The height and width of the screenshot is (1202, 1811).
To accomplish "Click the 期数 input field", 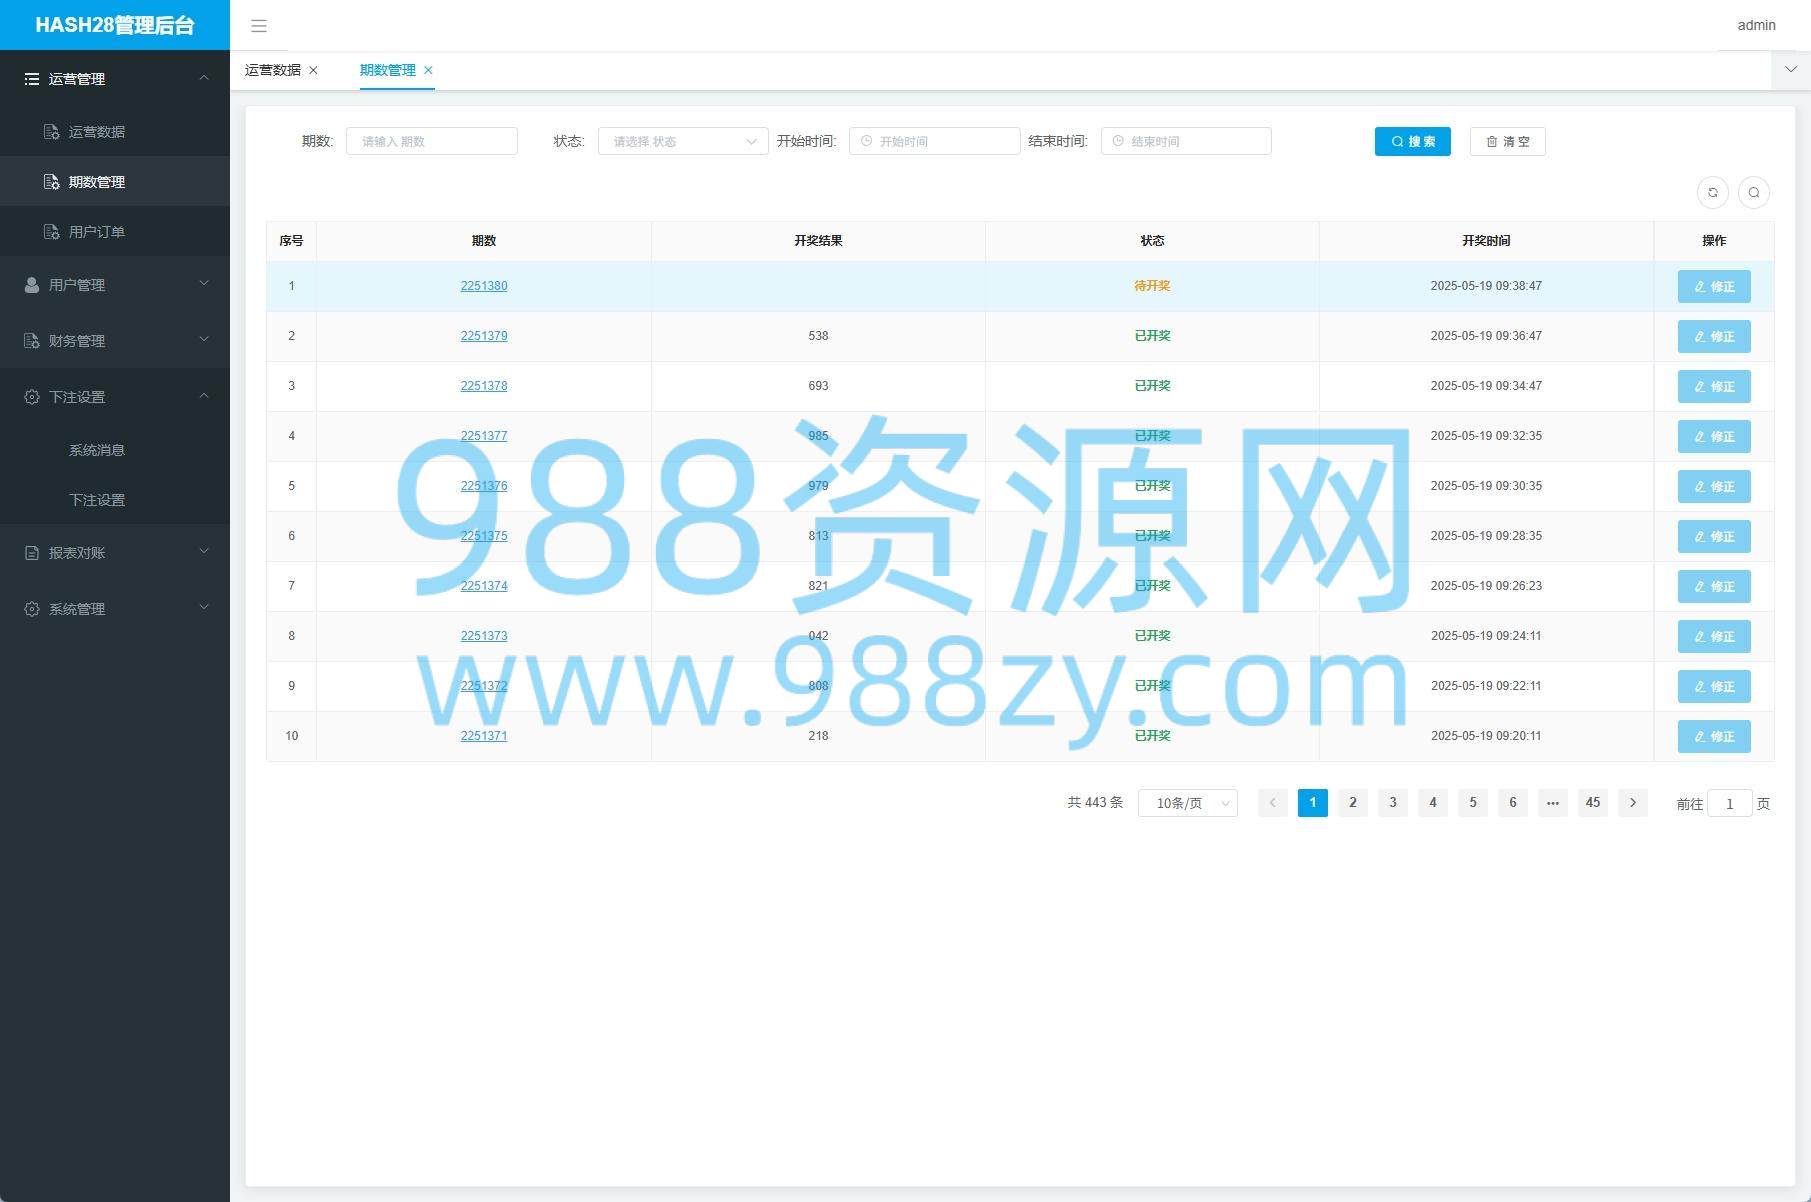I will (432, 142).
